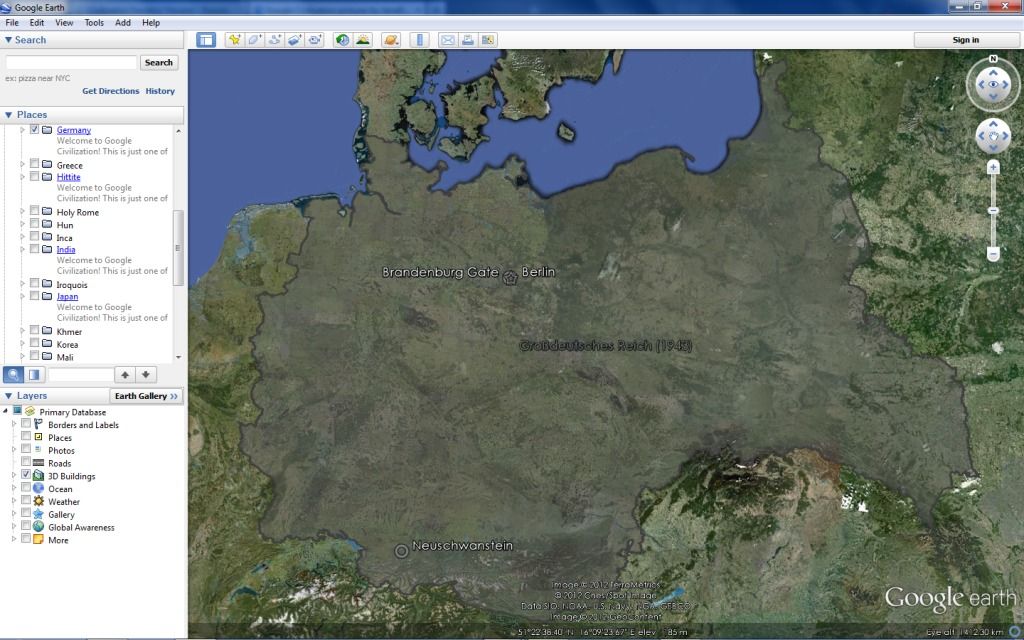Click the move hand joystick control
The height and width of the screenshot is (640, 1024).
[993, 136]
